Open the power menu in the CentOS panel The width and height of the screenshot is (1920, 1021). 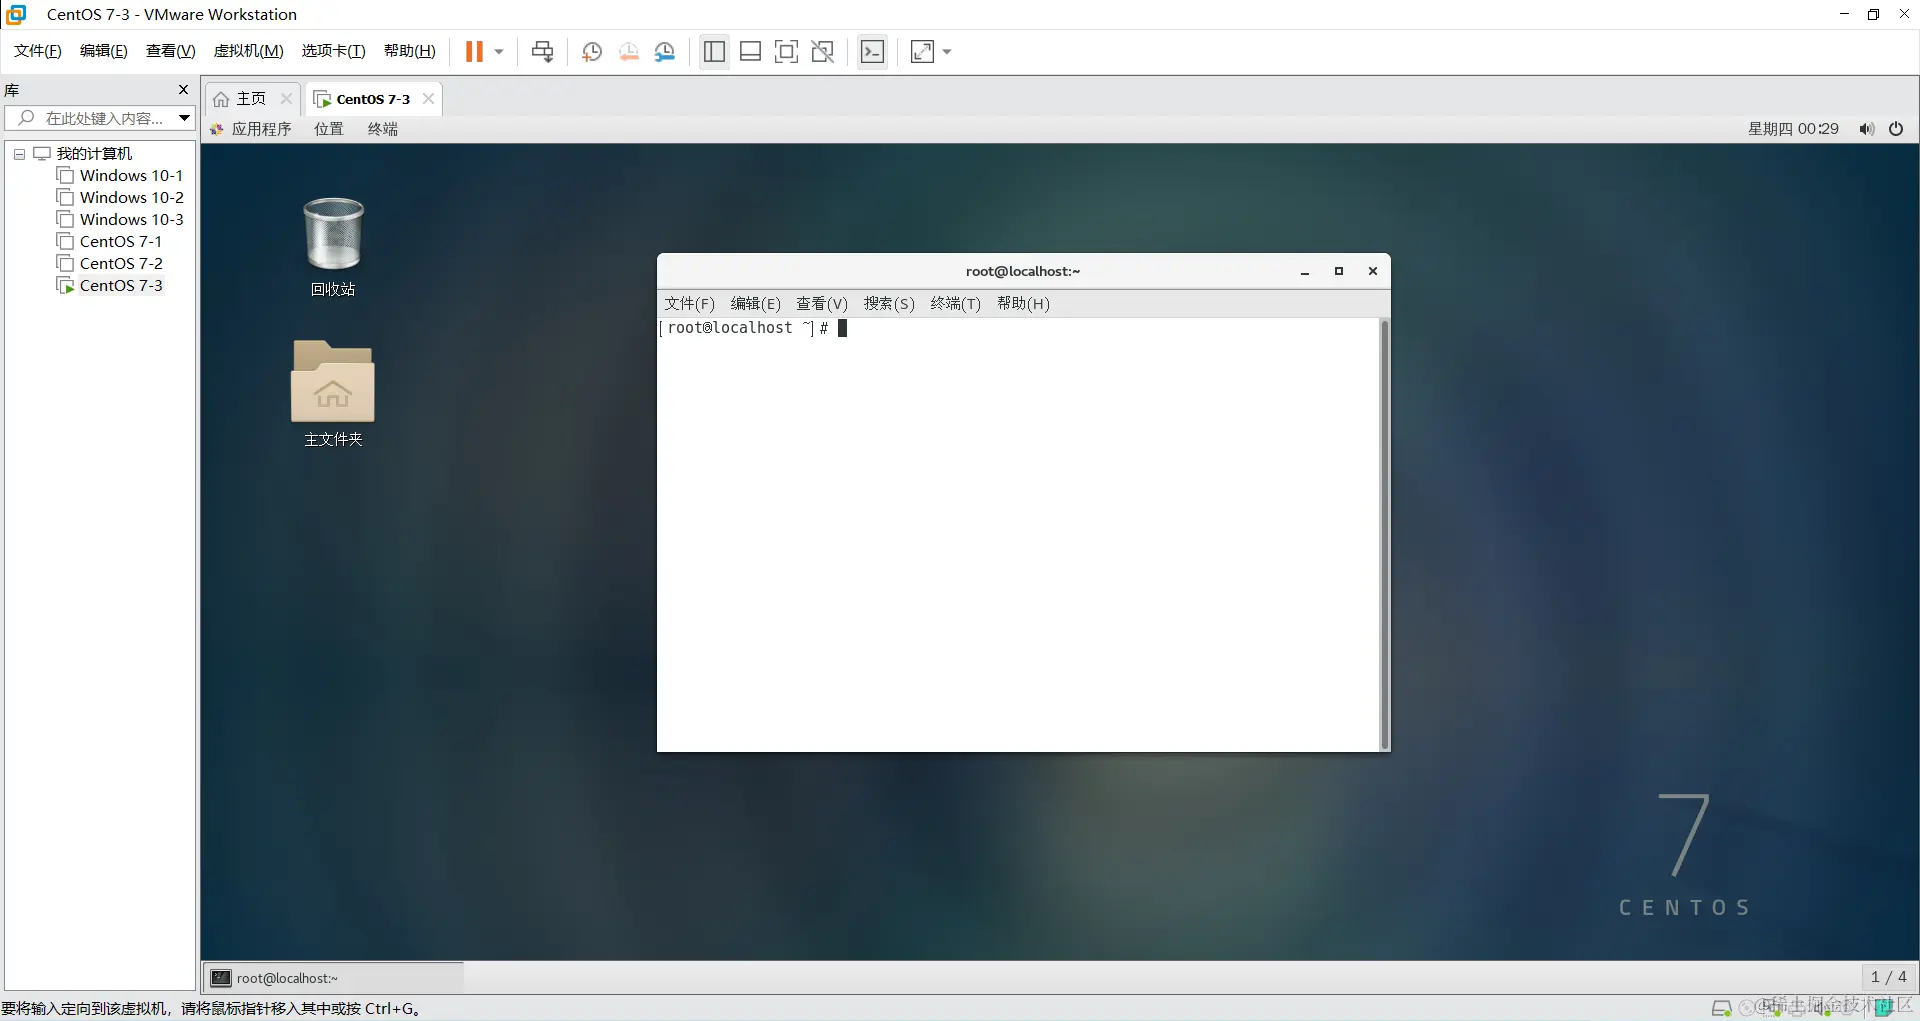point(1896,129)
